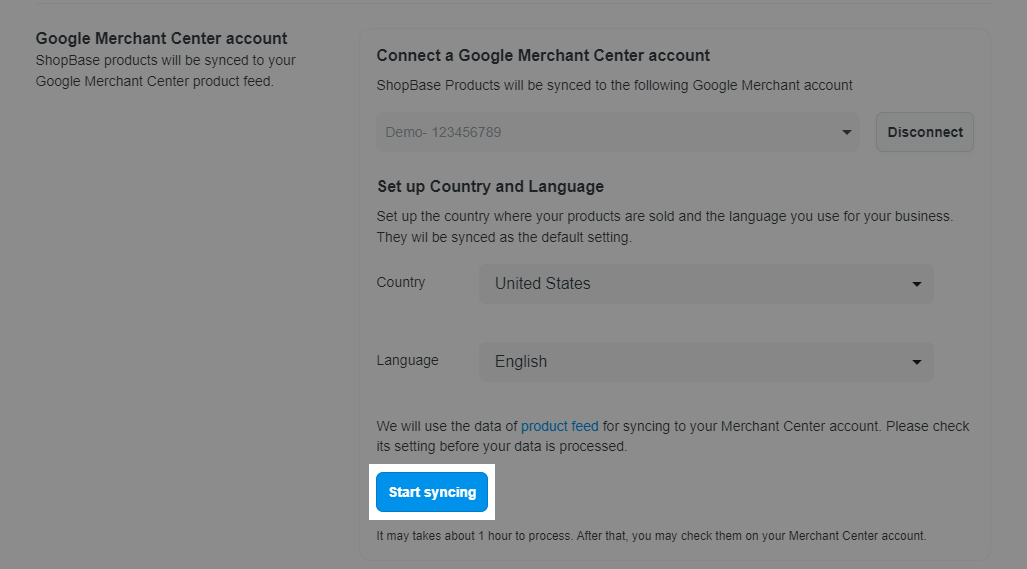
Task: Click the default setting explanation paragraph
Action: click(x=665, y=227)
